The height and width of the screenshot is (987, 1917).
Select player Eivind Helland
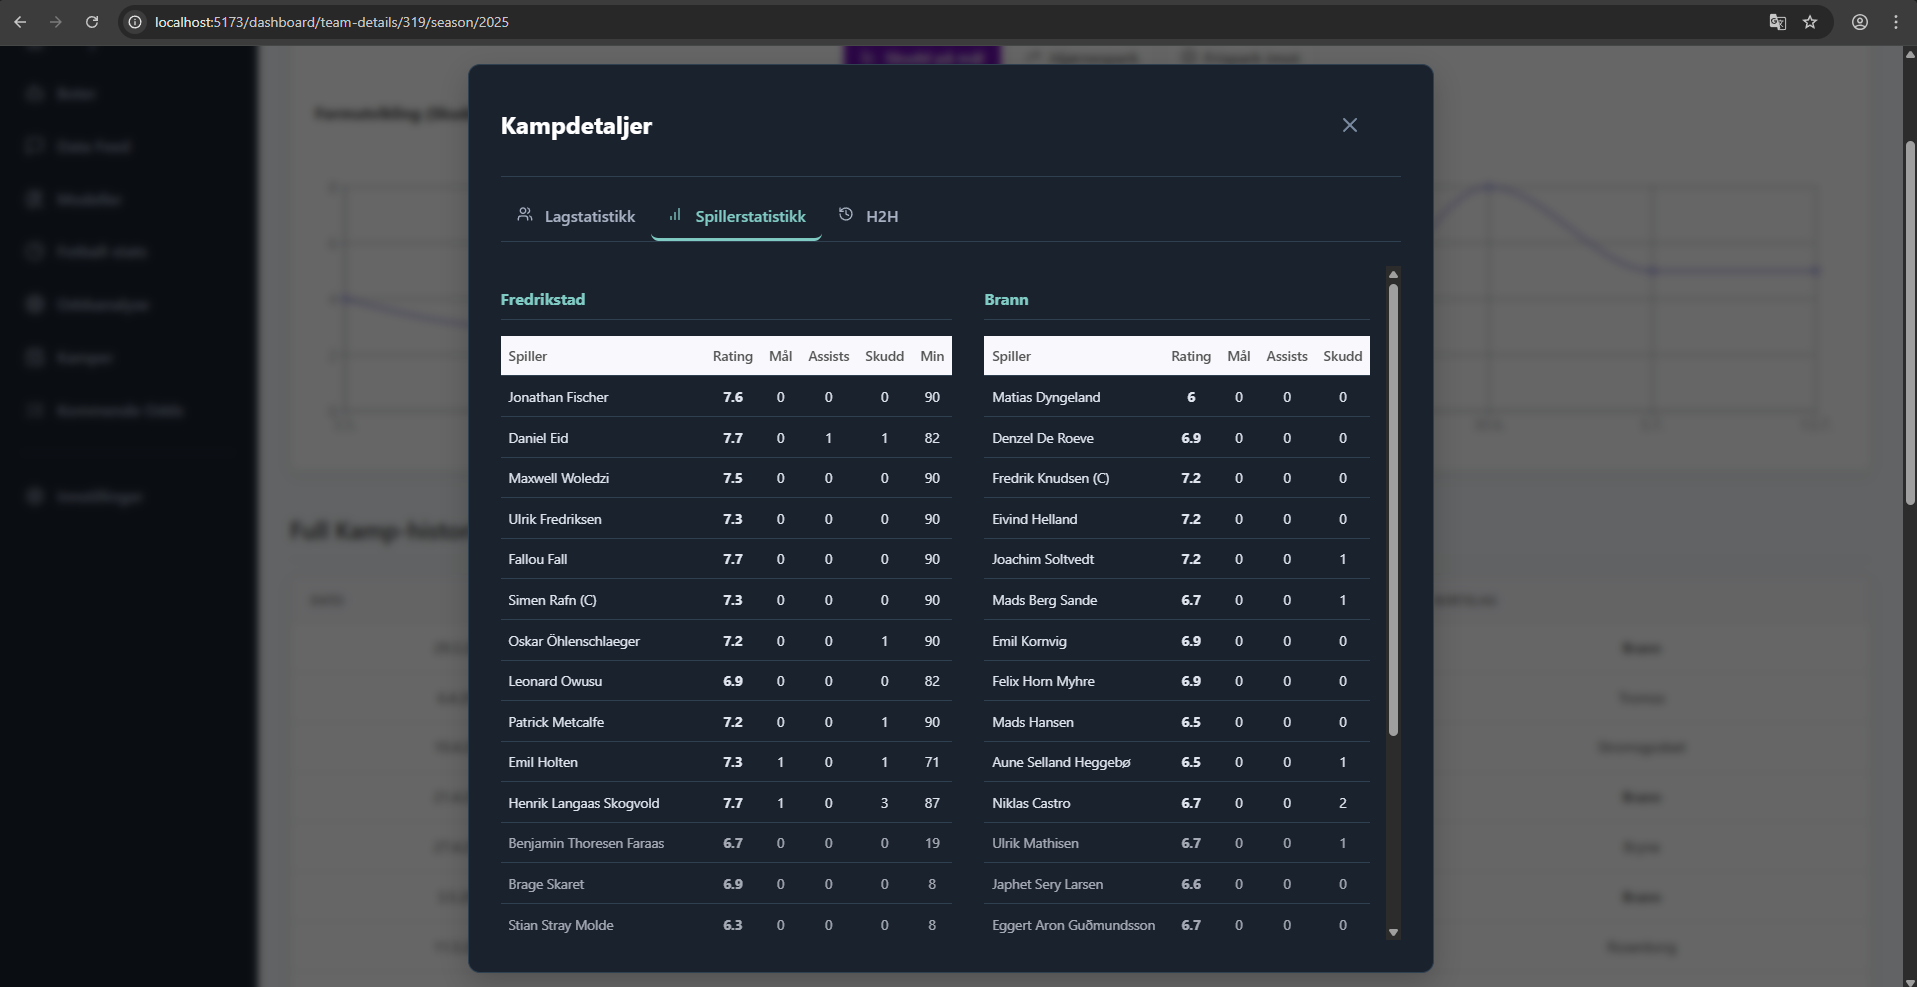pos(1035,519)
